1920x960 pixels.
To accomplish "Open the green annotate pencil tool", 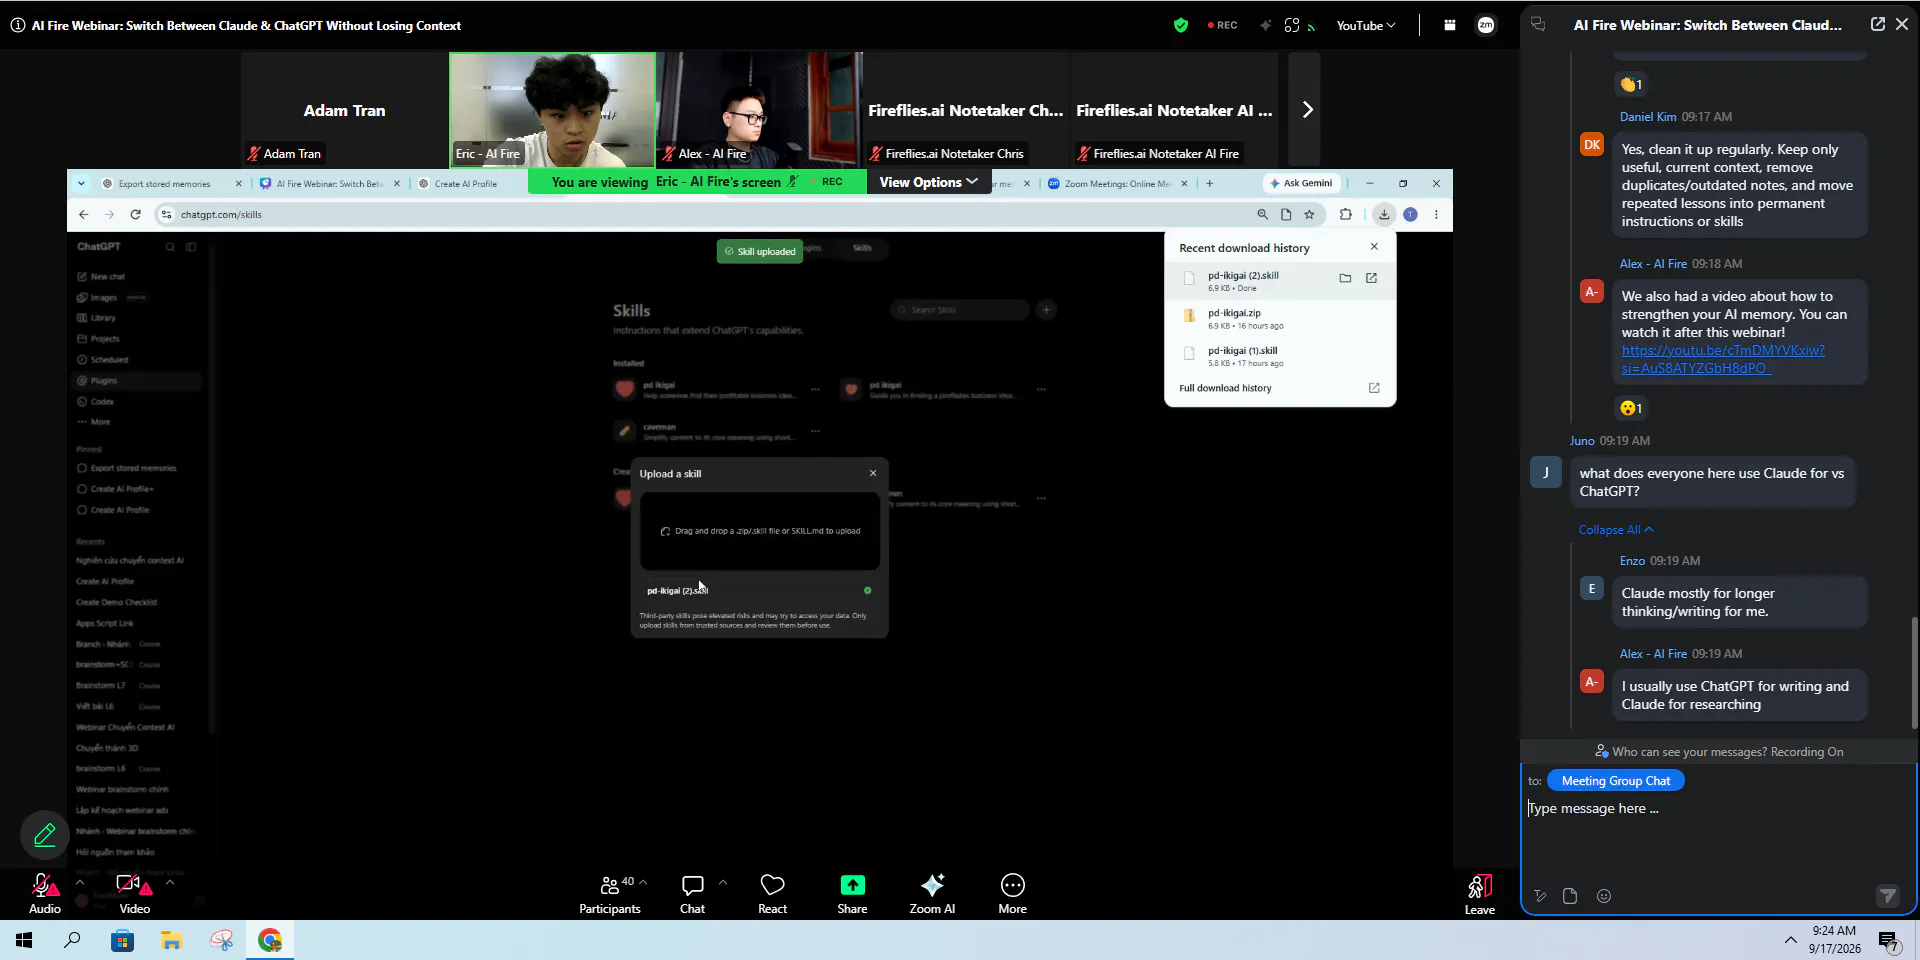I will [x=45, y=835].
